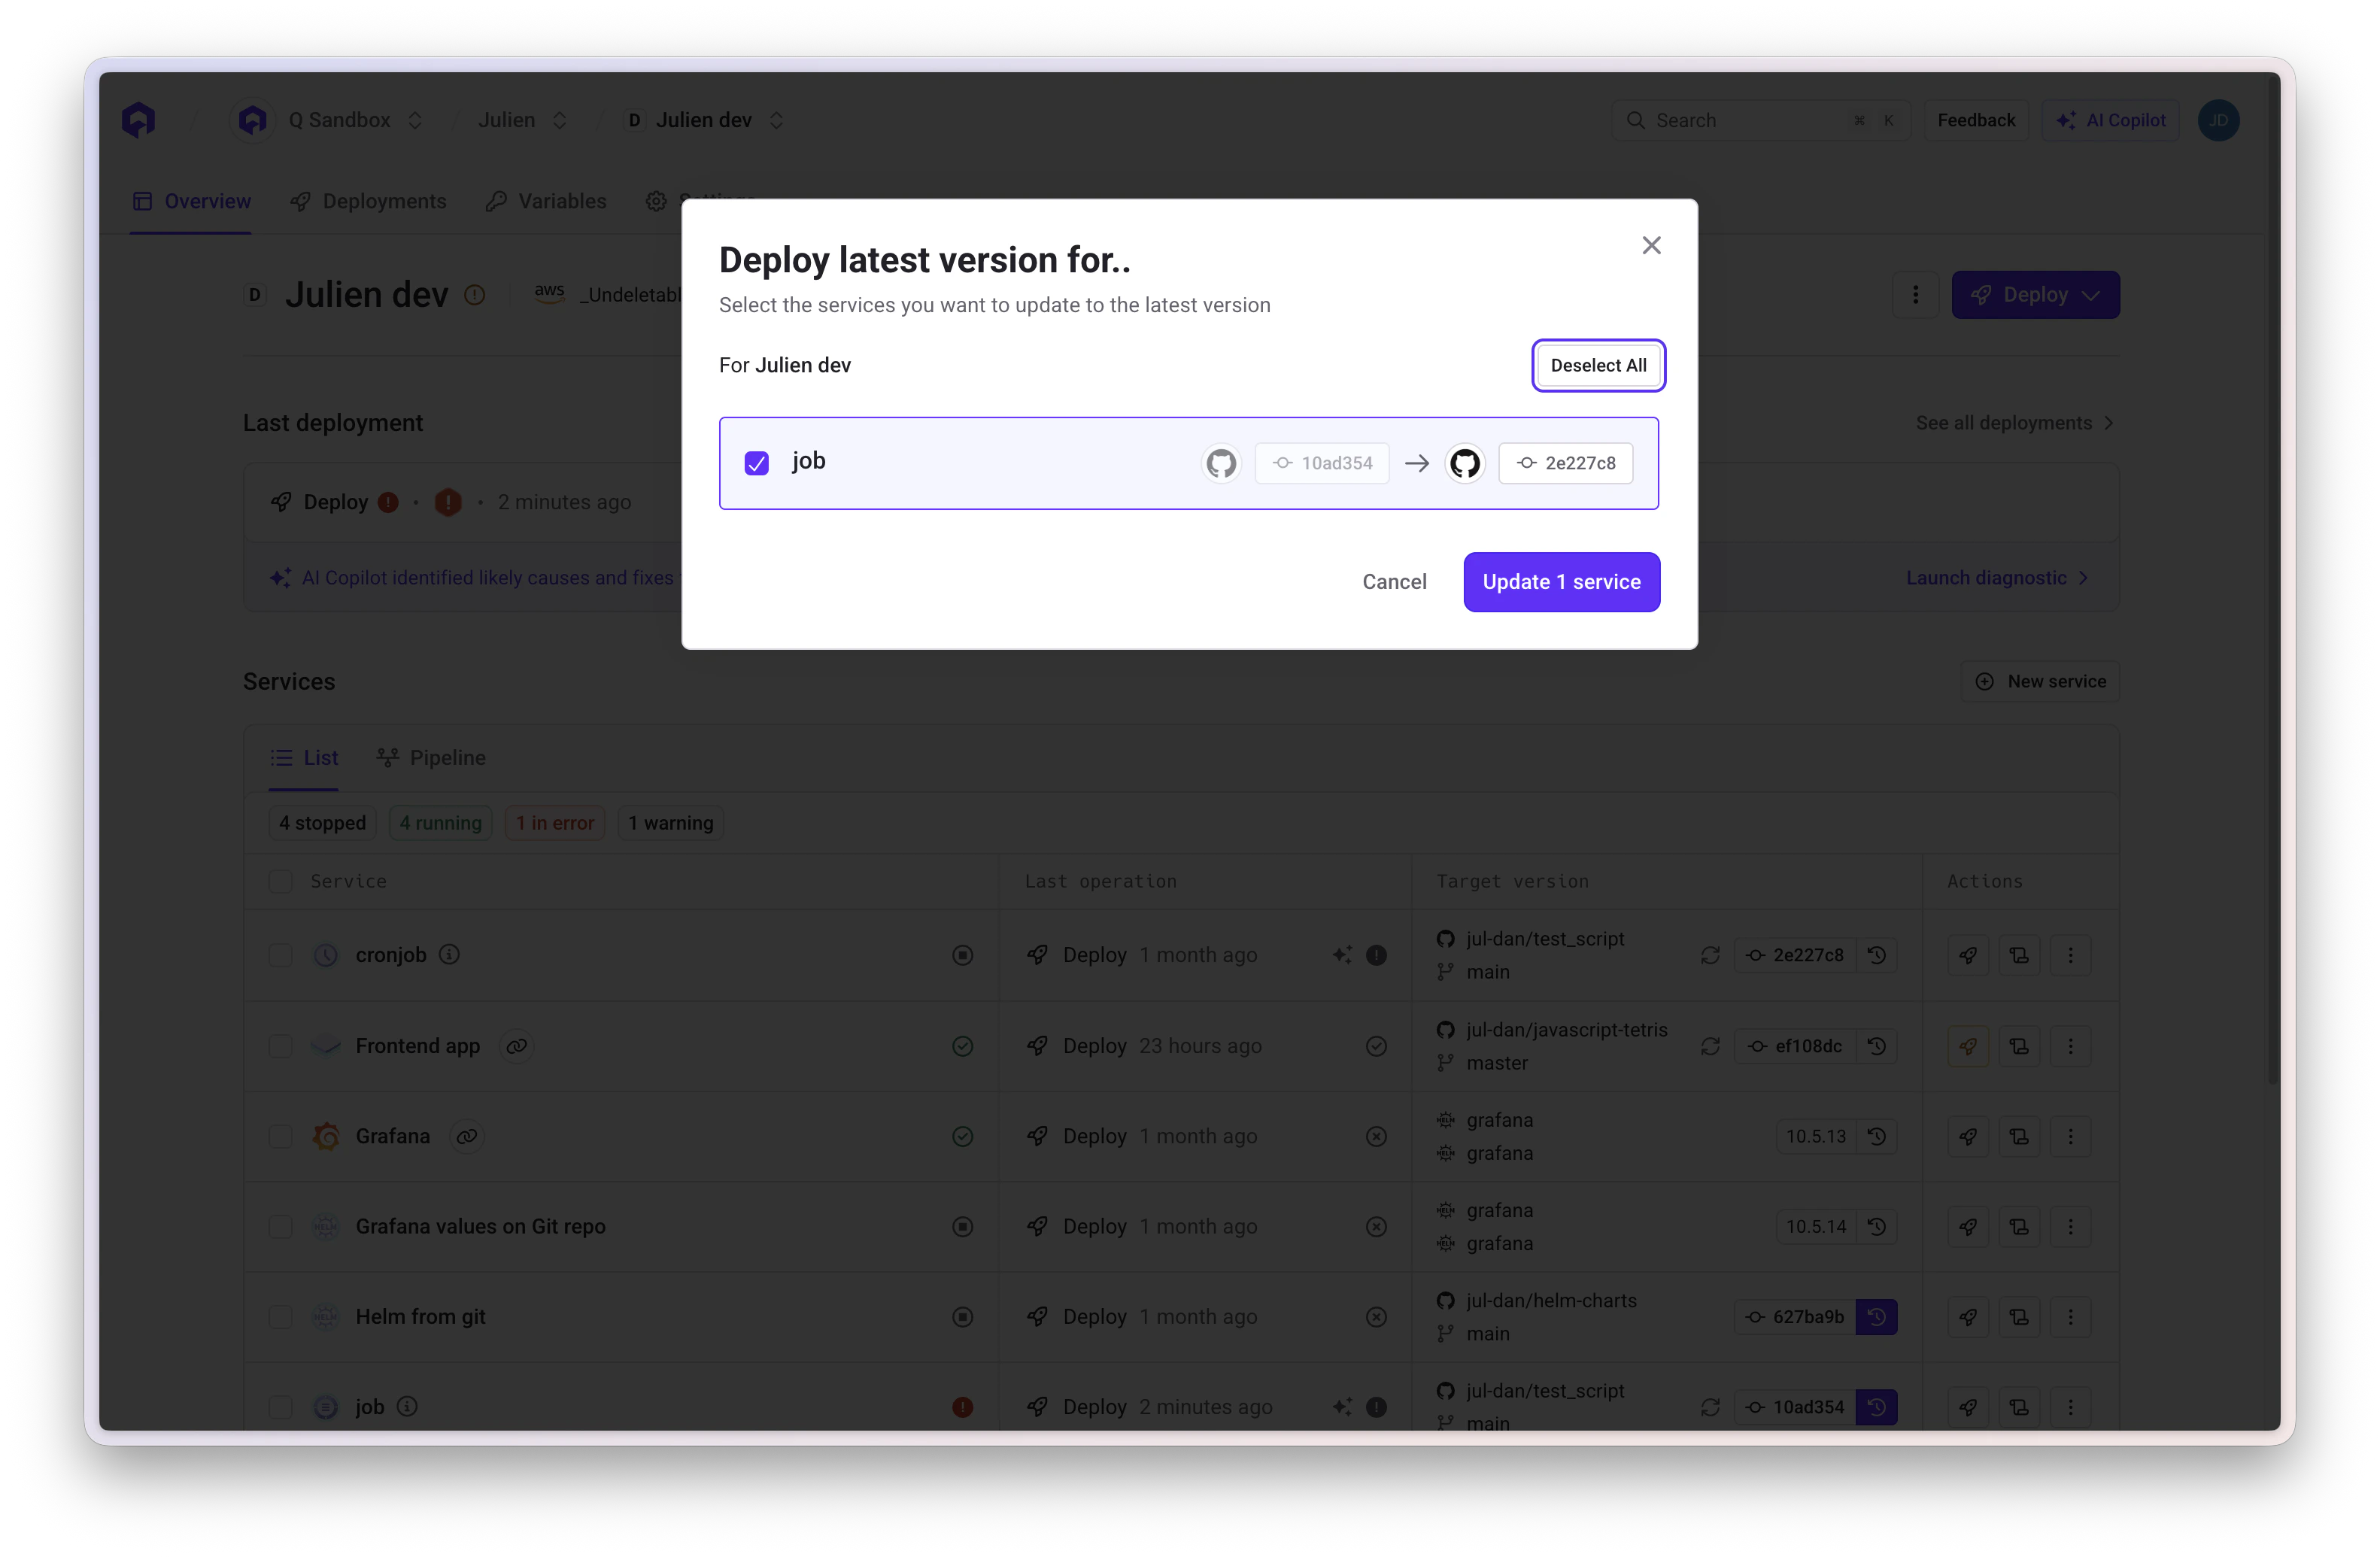Image resolution: width=2380 pixels, height=1557 pixels.
Task: Click the Deselect All button
Action: pos(1598,365)
